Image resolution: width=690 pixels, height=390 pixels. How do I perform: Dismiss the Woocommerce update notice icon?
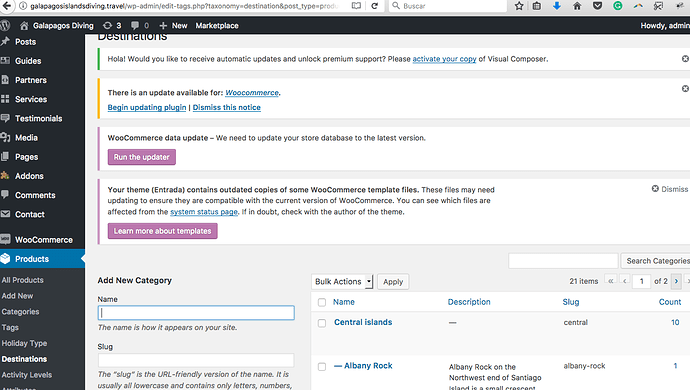pos(685,88)
